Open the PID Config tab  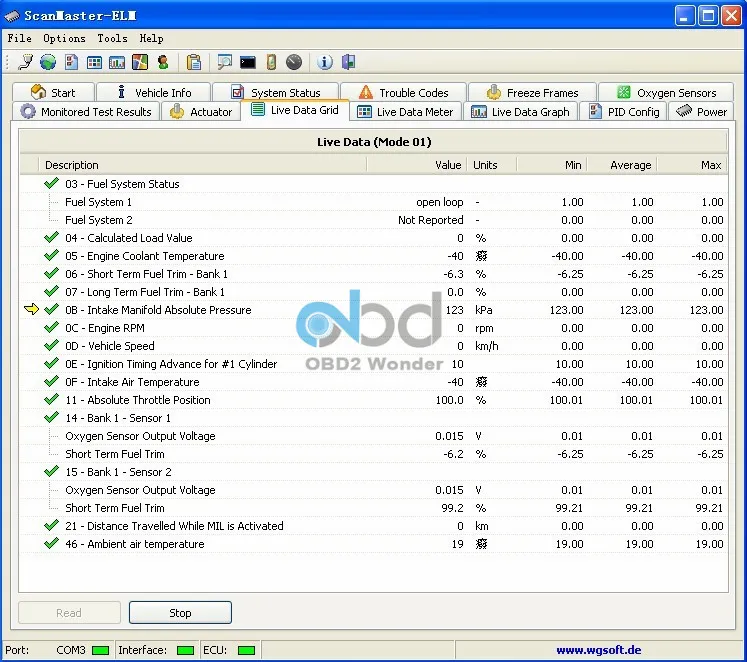[x=624, y=111]
